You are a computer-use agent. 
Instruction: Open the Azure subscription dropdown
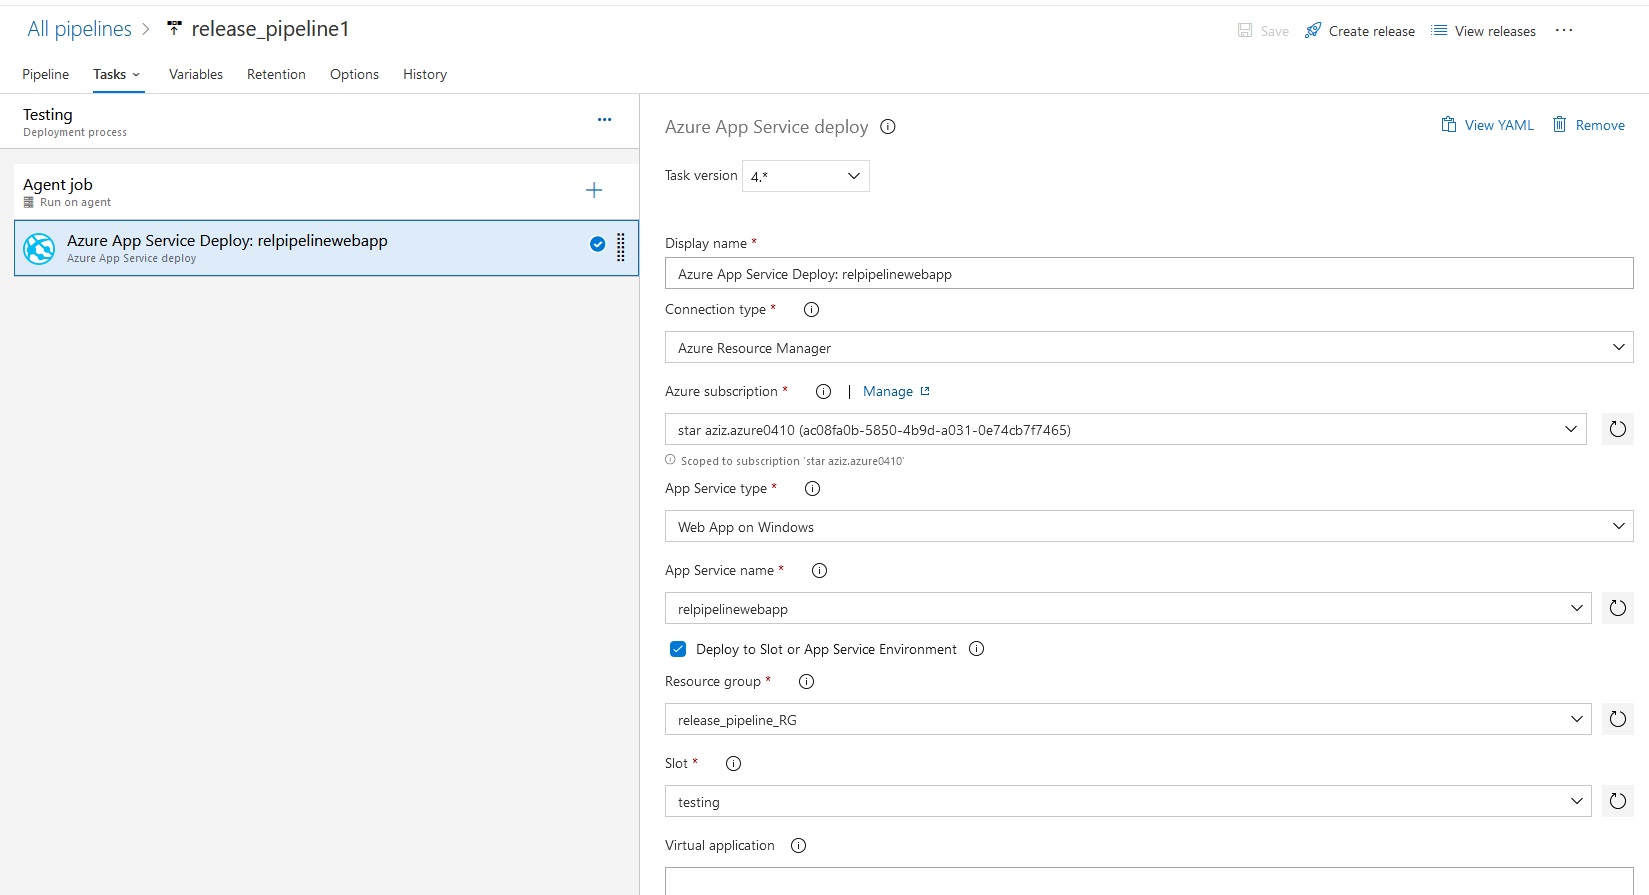pos(1126,429)
